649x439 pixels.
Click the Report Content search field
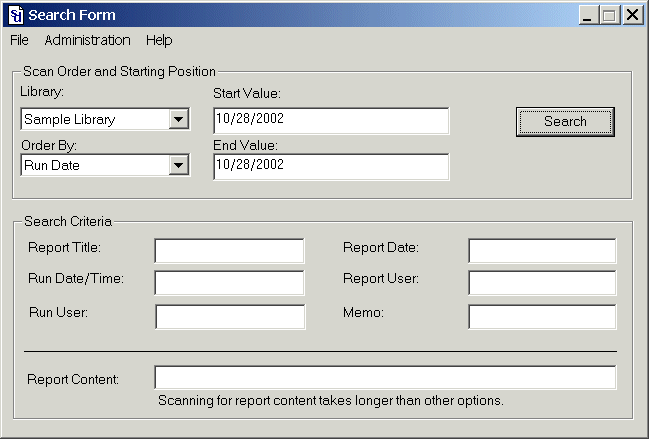[x=385, y=378]
